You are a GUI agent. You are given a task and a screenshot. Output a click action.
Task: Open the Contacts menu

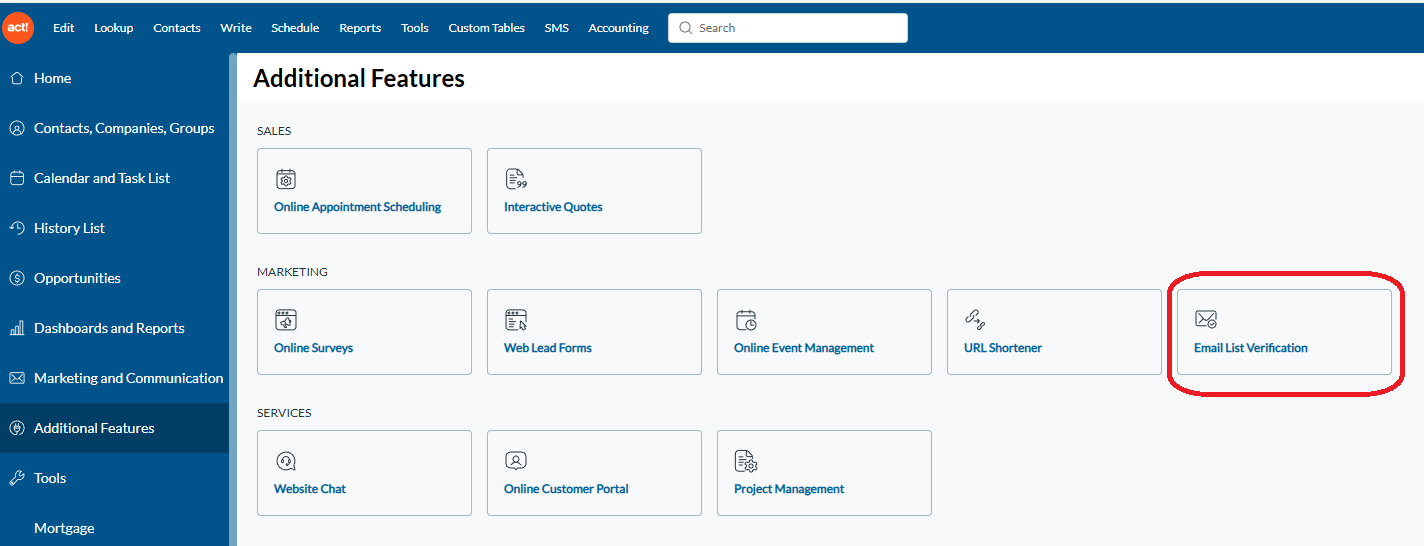point(177,28)
